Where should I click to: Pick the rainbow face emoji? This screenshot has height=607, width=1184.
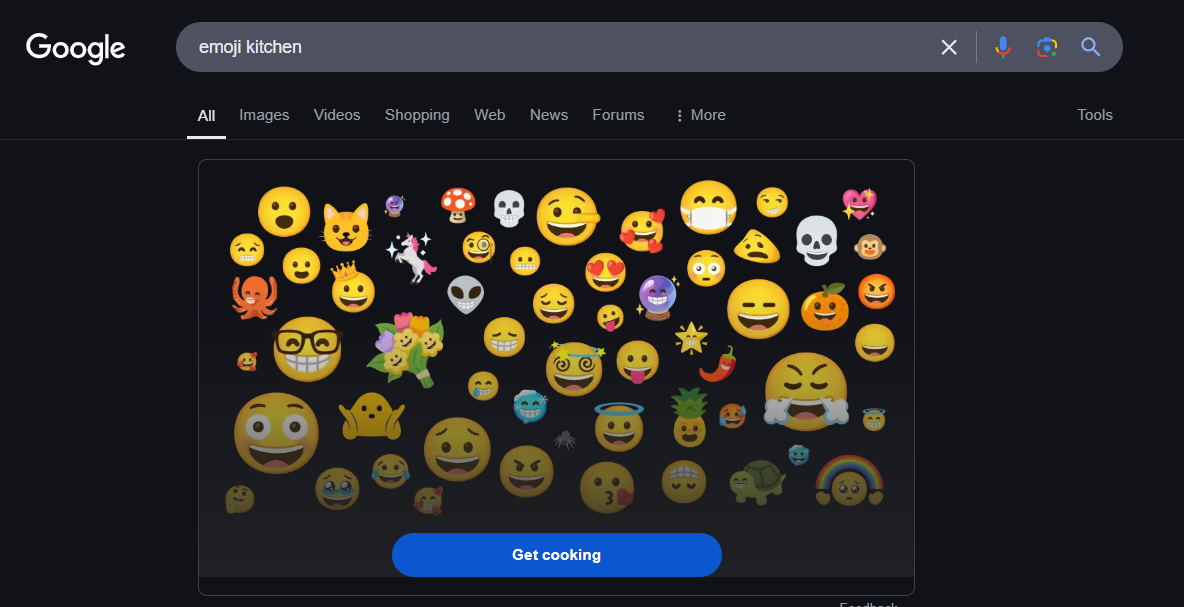[849, 480]
